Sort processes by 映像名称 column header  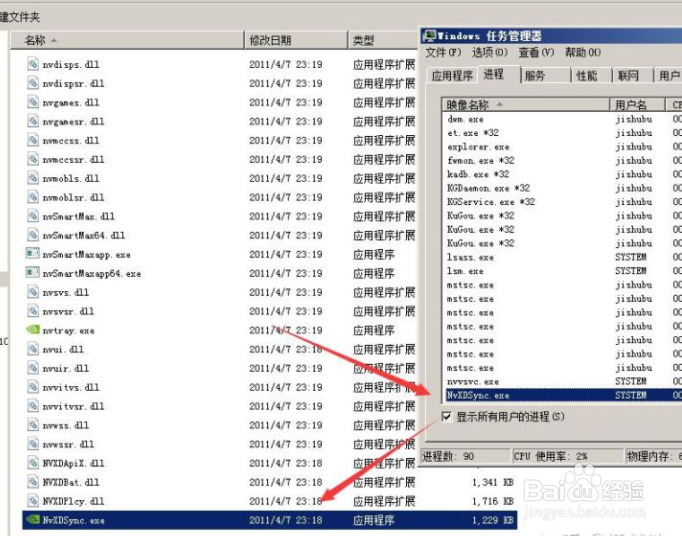tap(526, 105)
